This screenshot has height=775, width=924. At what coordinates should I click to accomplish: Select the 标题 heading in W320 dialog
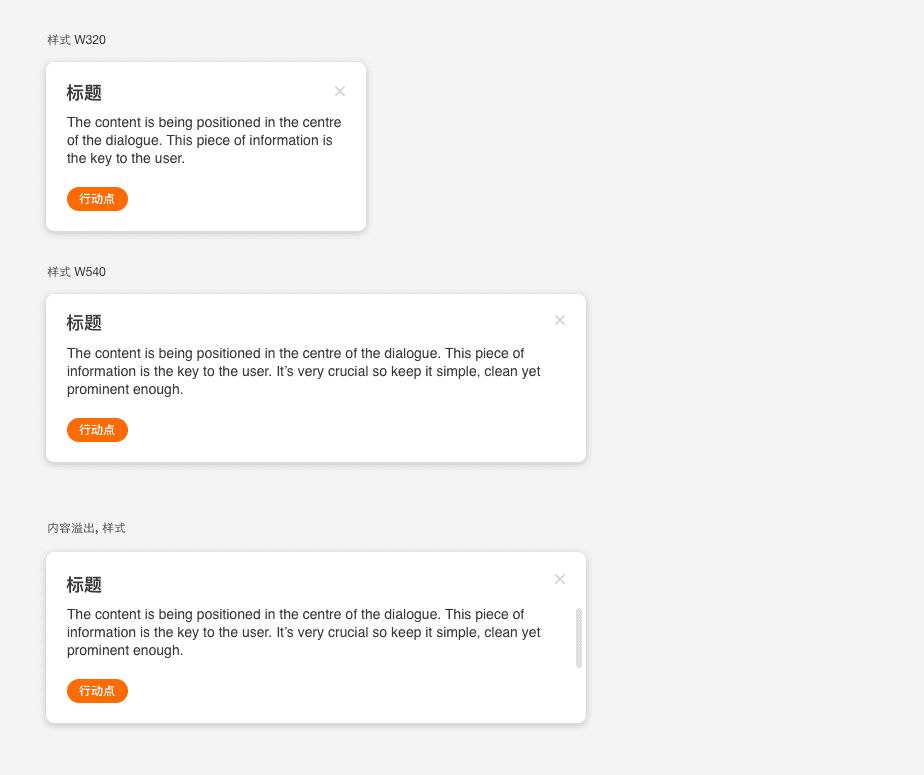click(x=84, y=93)
